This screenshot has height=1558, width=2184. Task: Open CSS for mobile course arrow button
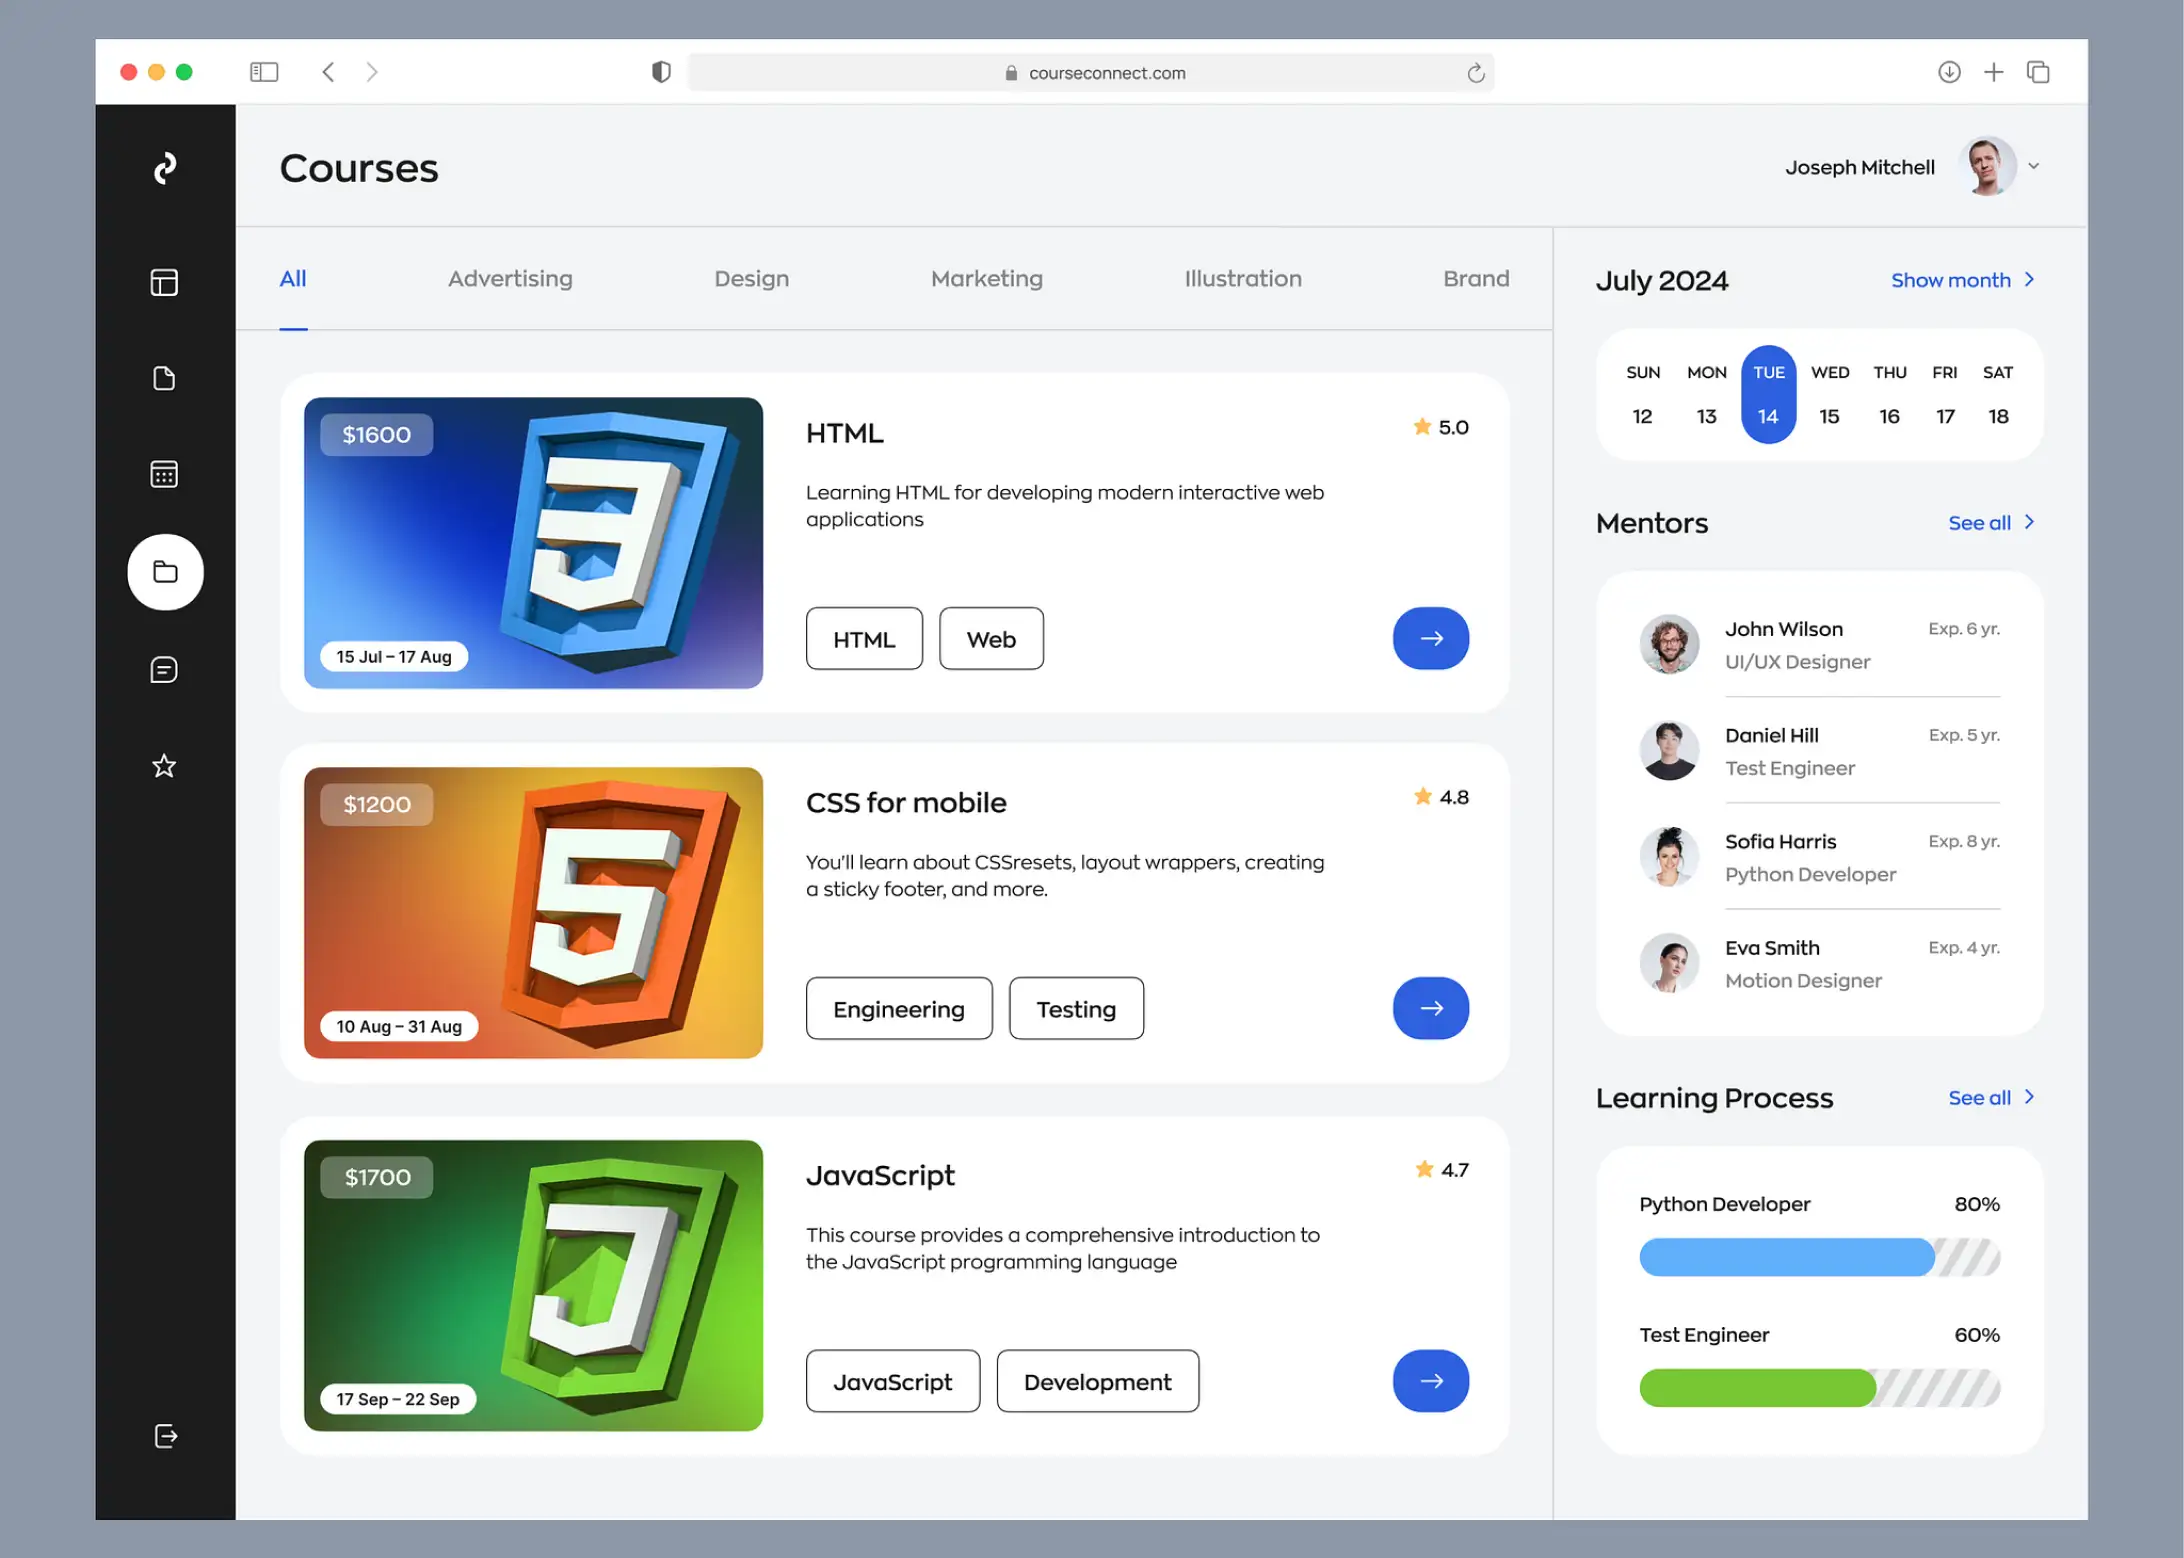click(x=1431, y=1008)
